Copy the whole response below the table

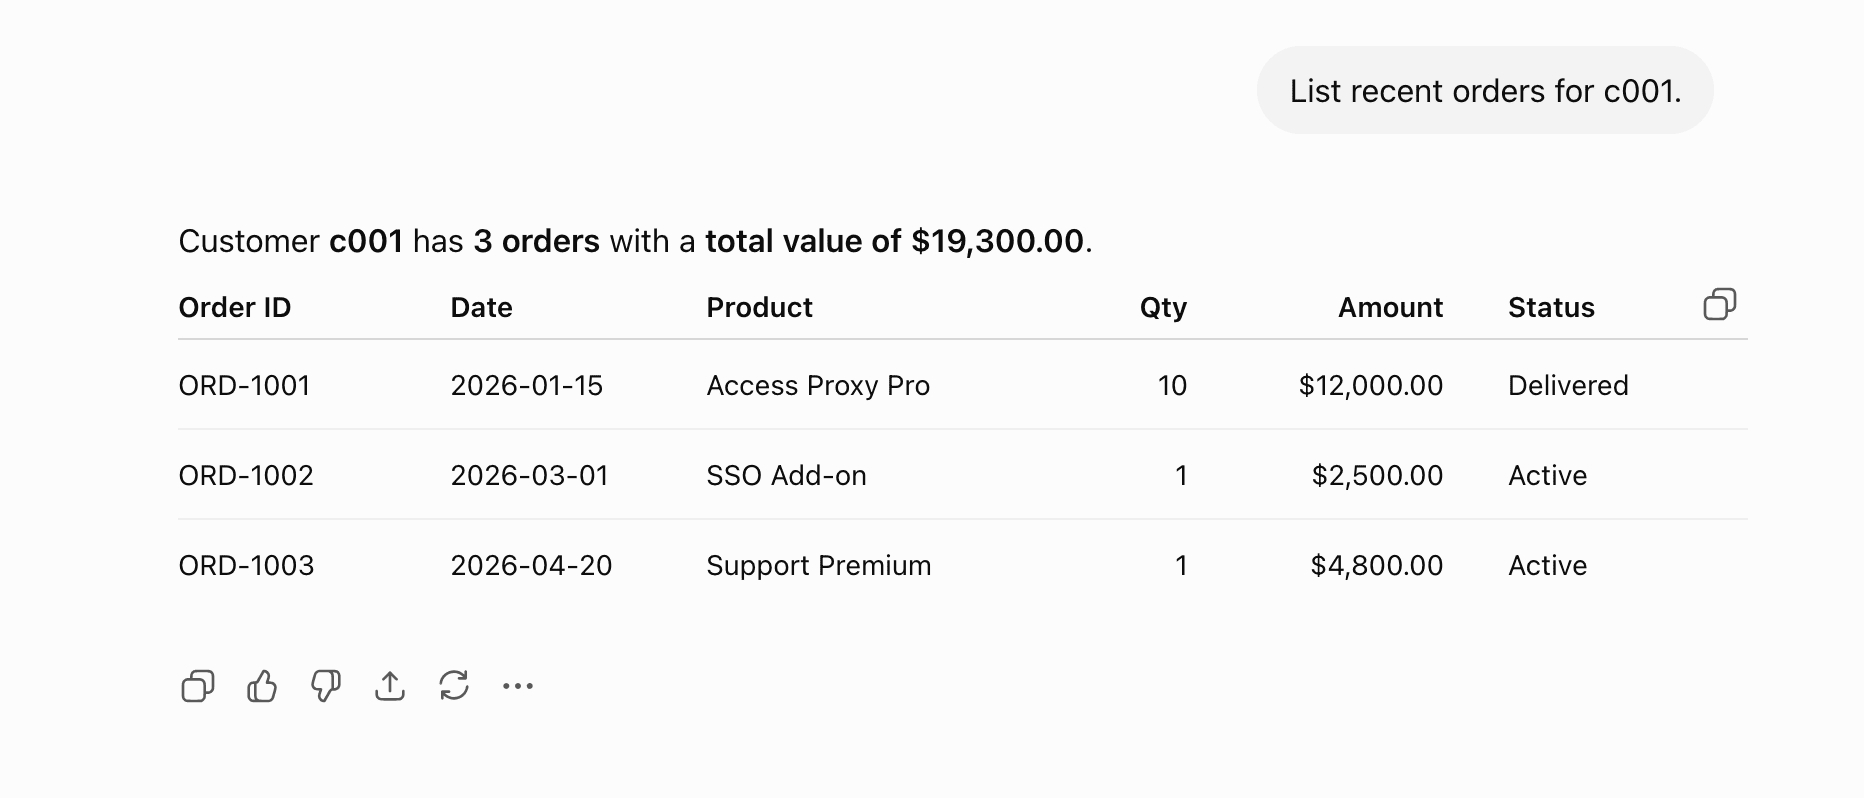tap(198, 686)
